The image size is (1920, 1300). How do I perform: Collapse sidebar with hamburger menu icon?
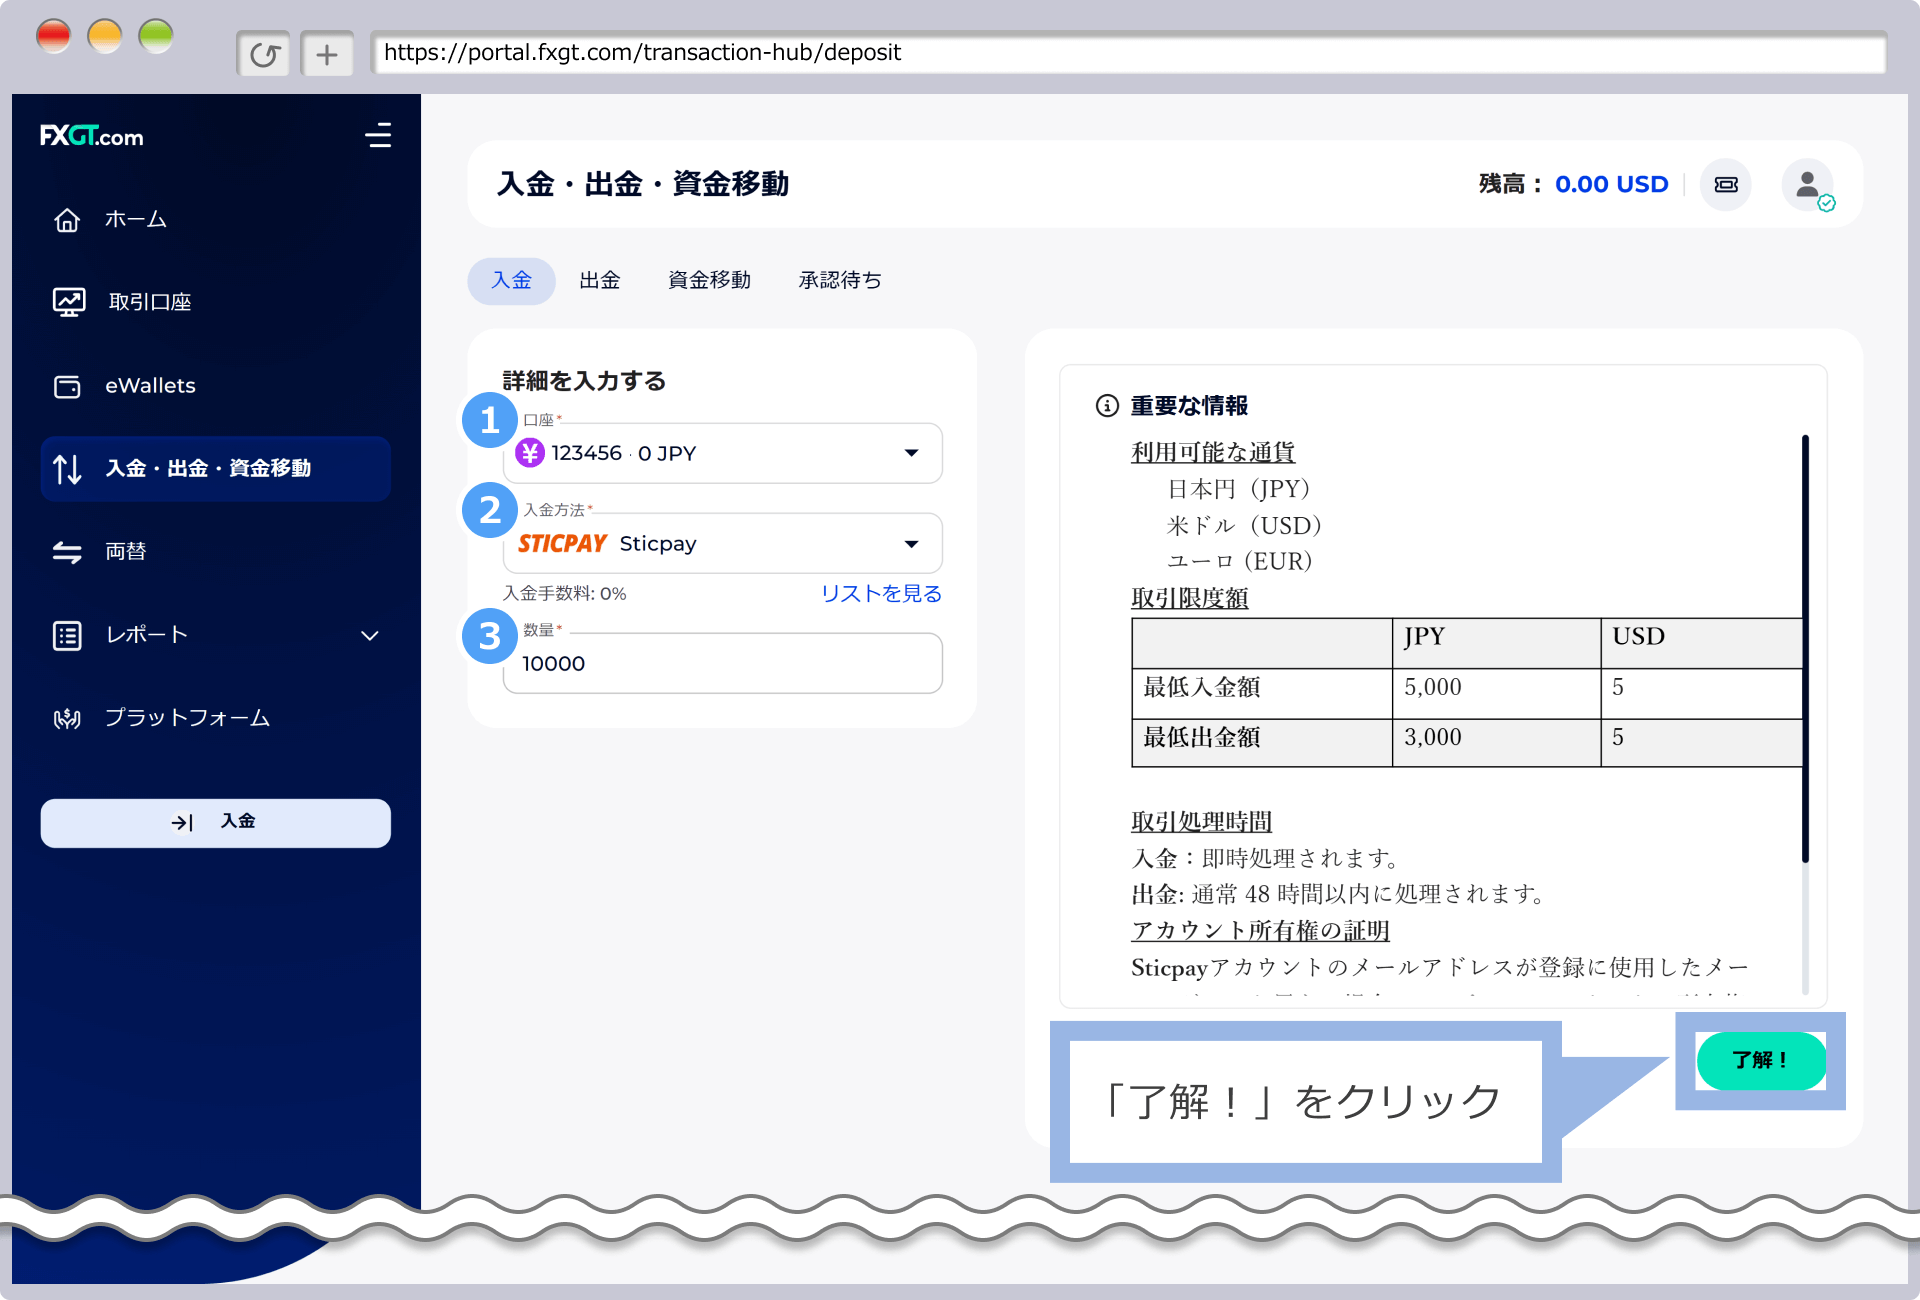(378, 135)
